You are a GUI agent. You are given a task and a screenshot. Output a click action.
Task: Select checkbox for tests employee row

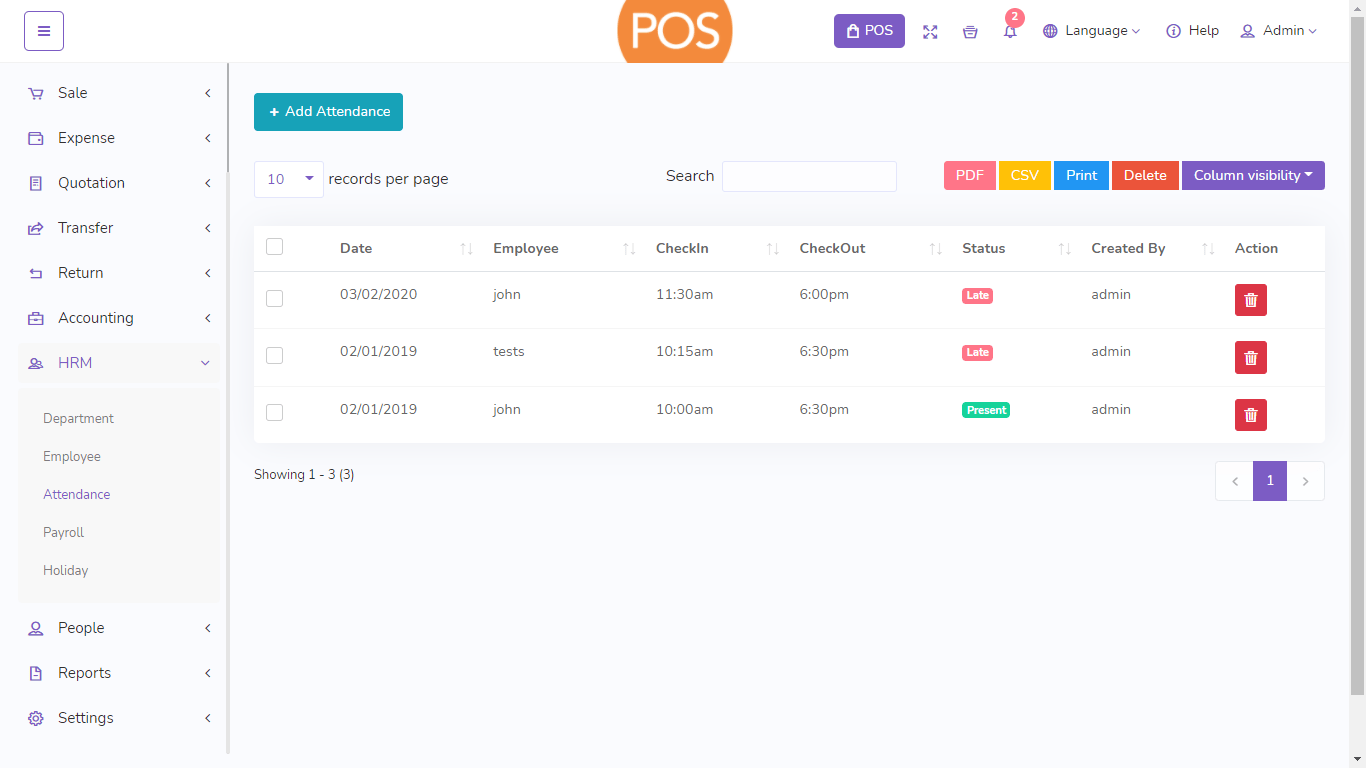(x=275, y=355)
